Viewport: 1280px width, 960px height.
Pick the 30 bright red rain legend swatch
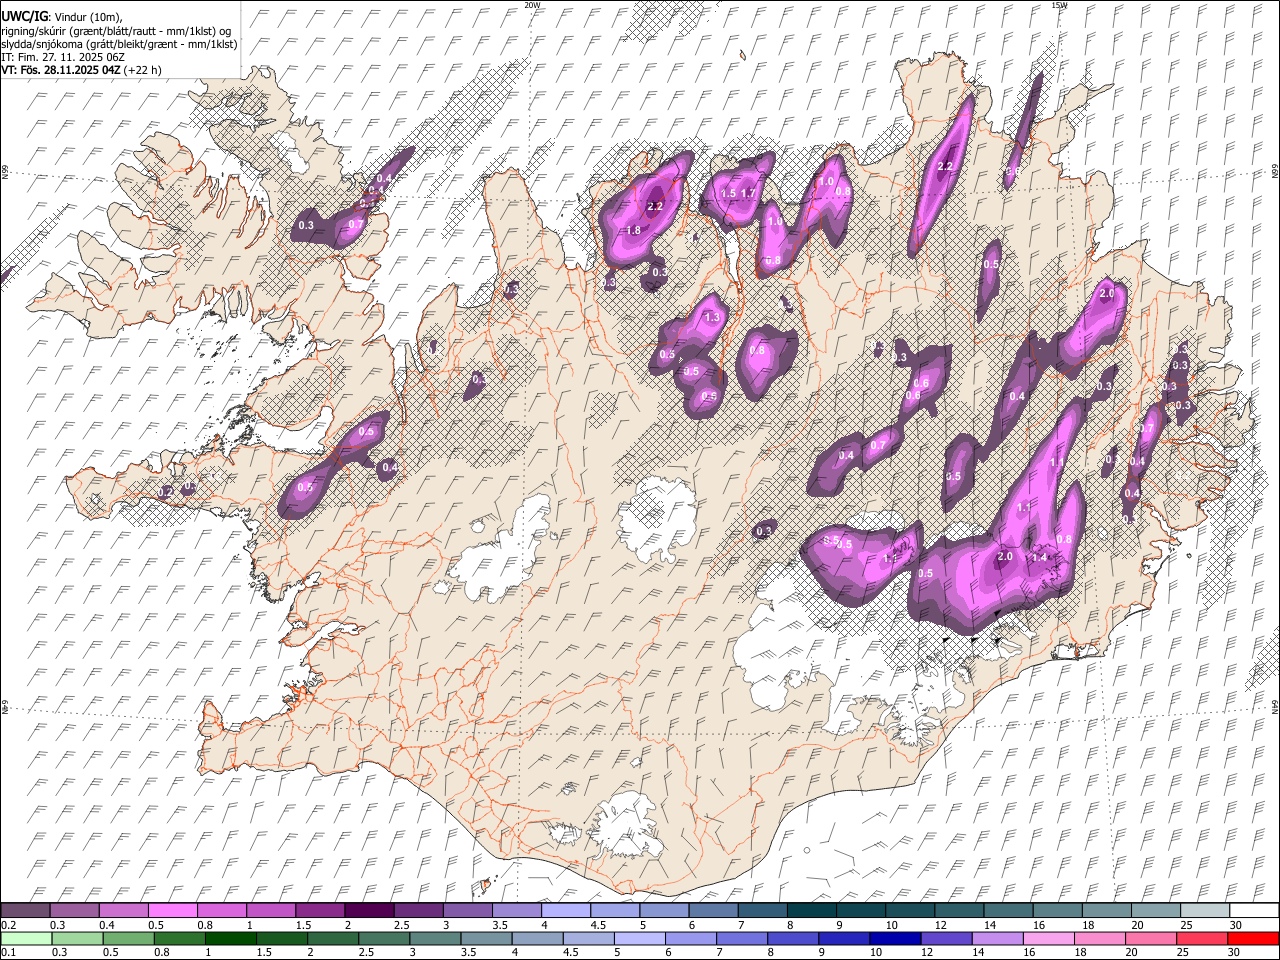click(x=1254, y=939)
